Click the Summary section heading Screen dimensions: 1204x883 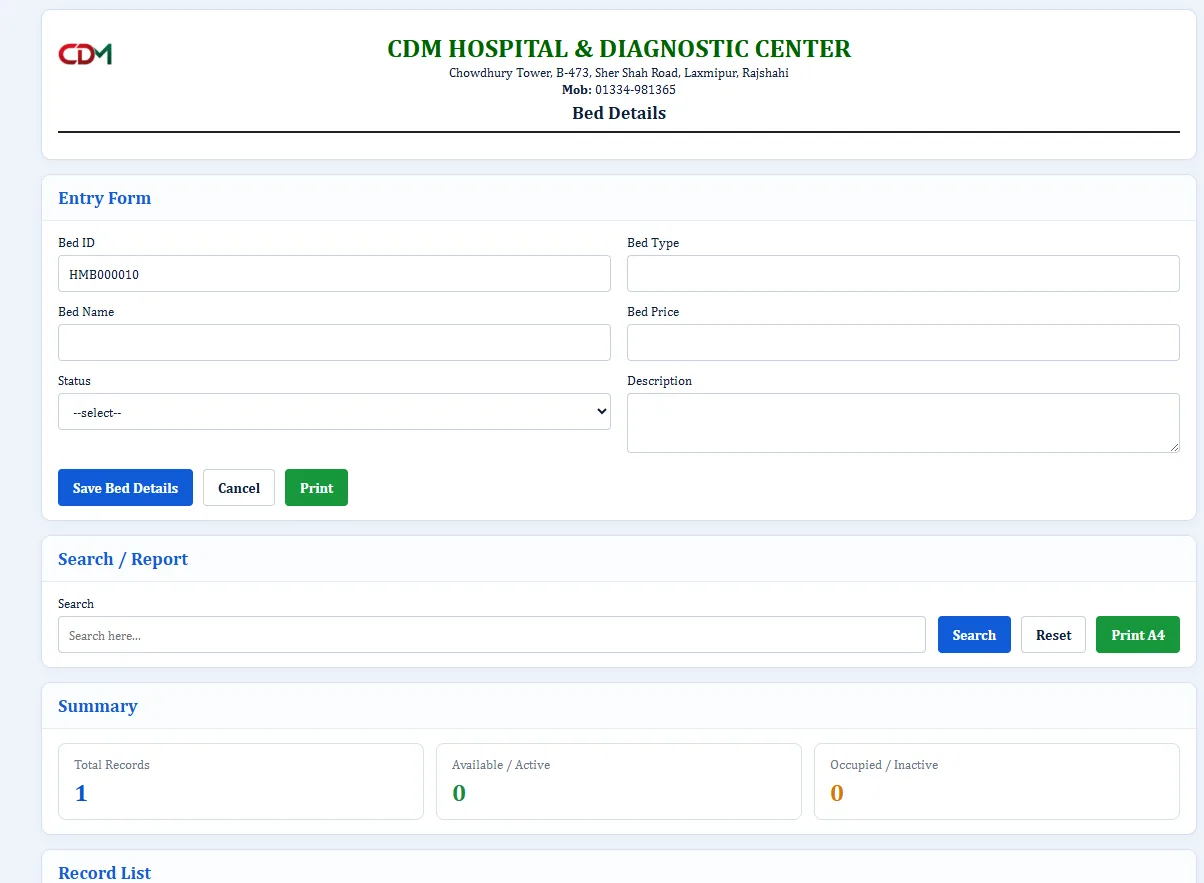(98, 706)
